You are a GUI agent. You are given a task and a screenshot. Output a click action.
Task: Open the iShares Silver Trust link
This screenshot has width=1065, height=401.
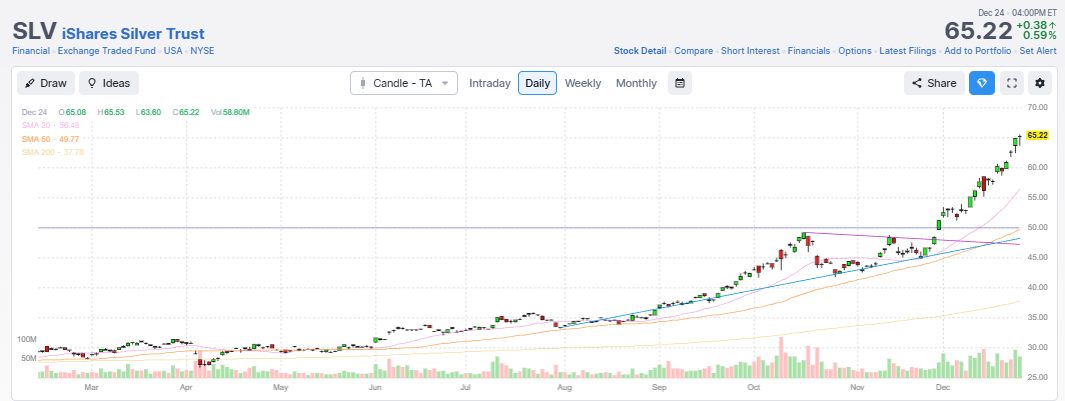pyautogui.click(x=133, y=33)
